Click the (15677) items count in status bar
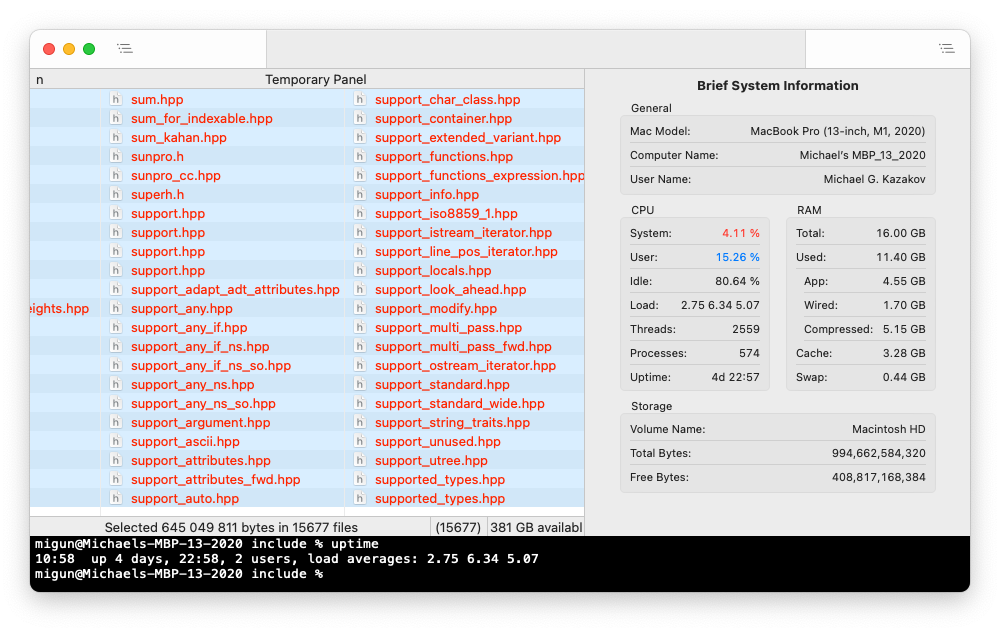This screenshot has height=640, width=1000. click(459, 527)
